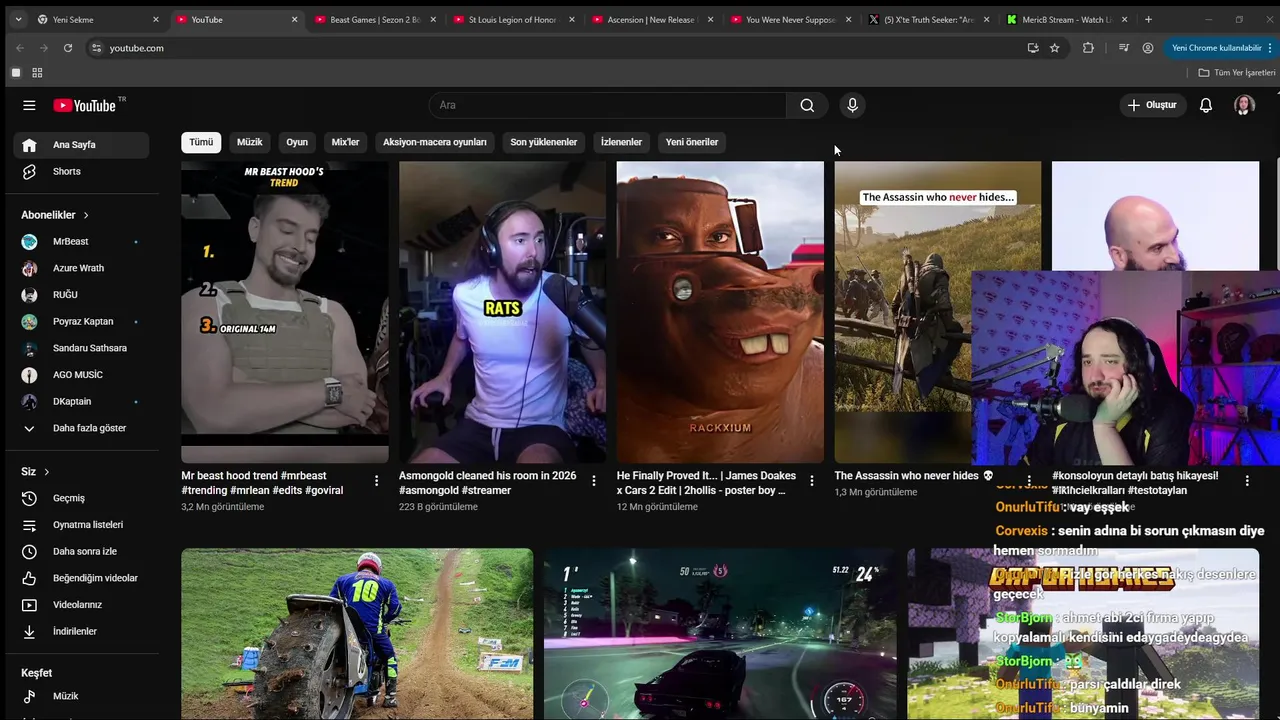
Task: Open more options for #konsoloyun video
Action: click(x=1247, y=481)
